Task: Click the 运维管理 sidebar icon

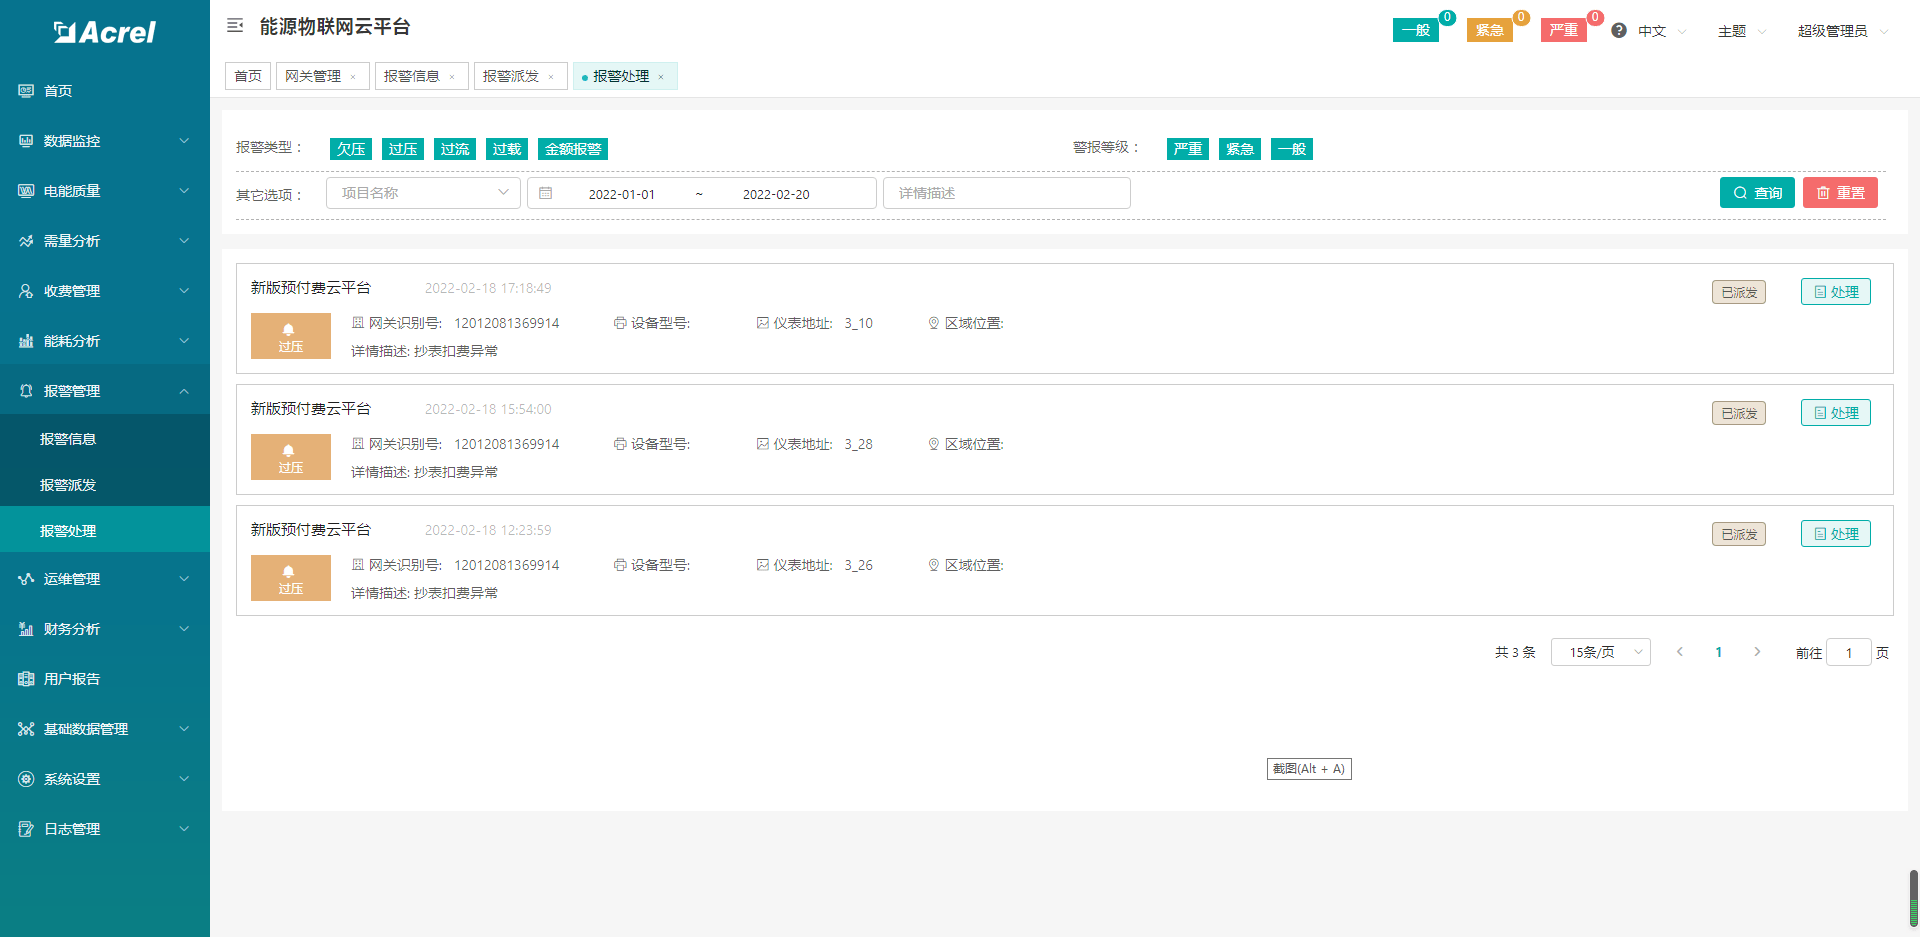Action: pos(26,579)
